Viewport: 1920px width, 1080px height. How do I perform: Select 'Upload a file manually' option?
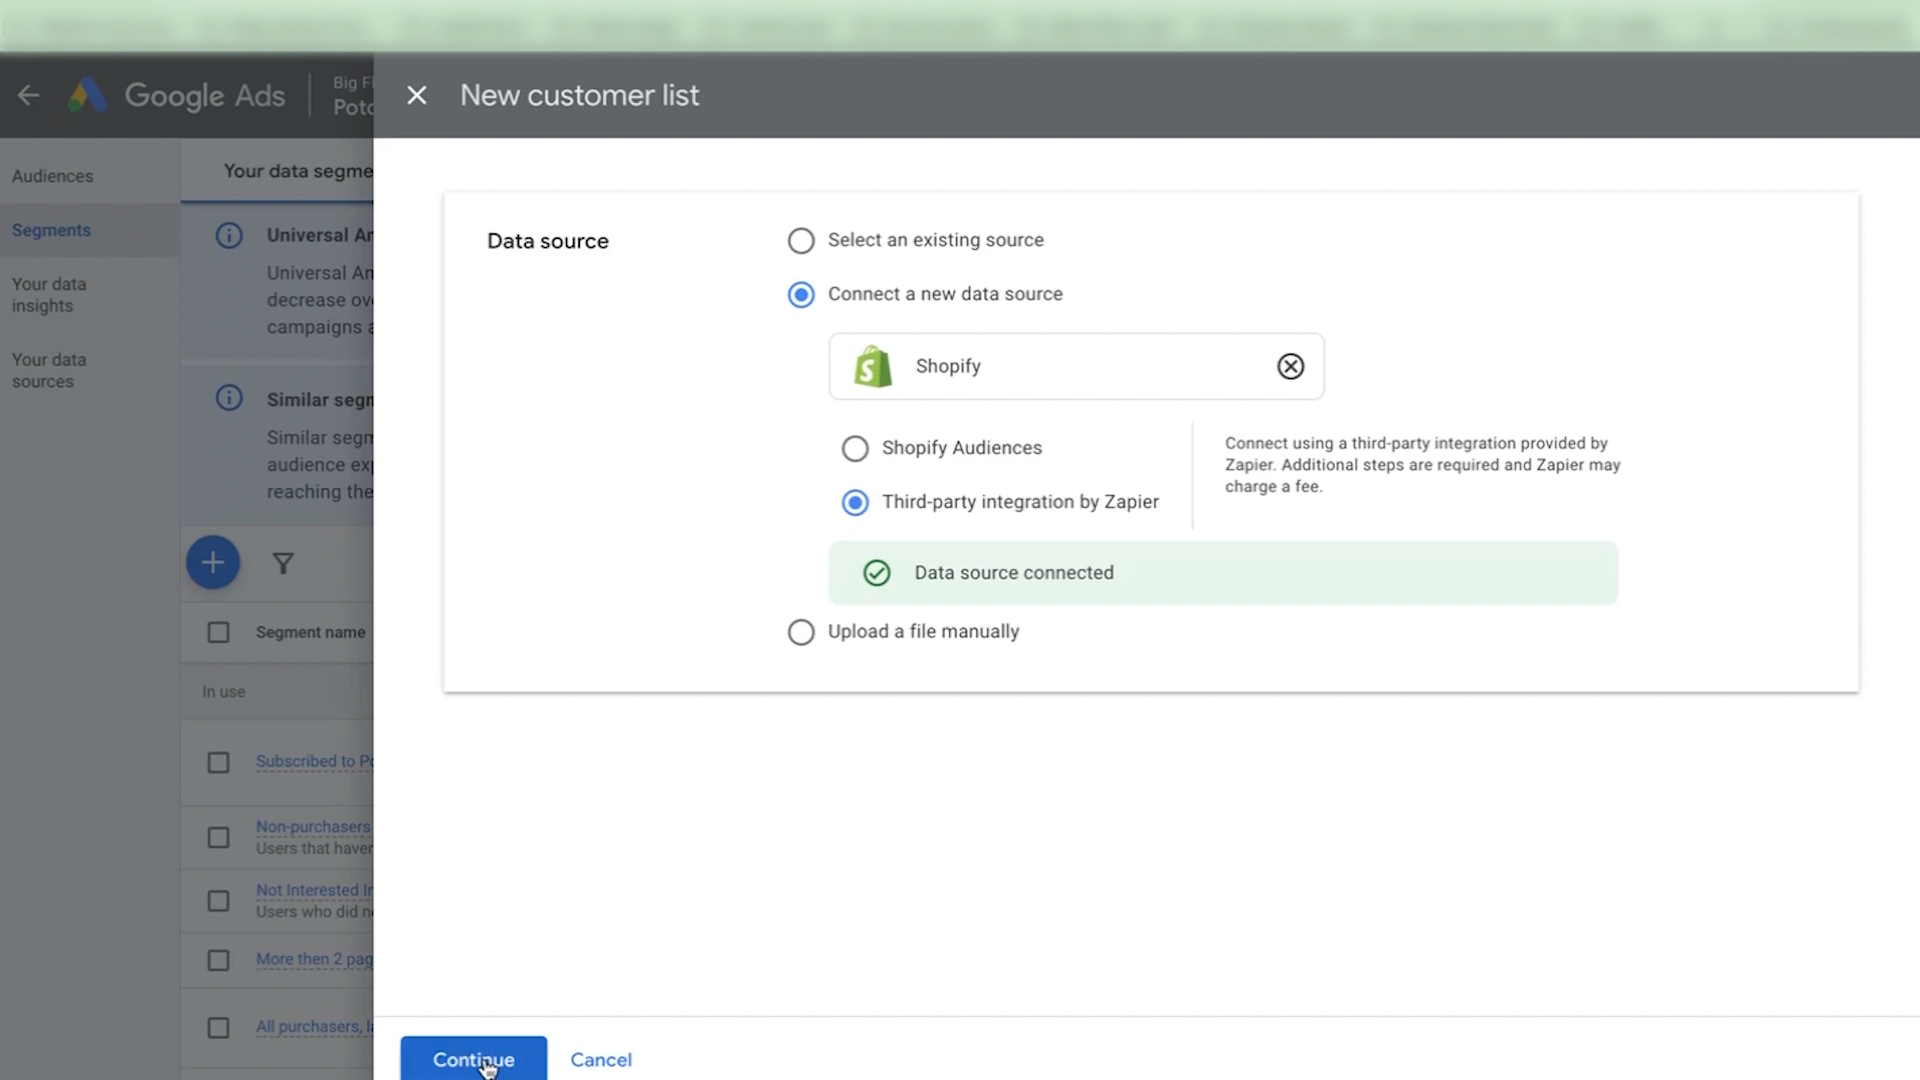click(801, 632)
